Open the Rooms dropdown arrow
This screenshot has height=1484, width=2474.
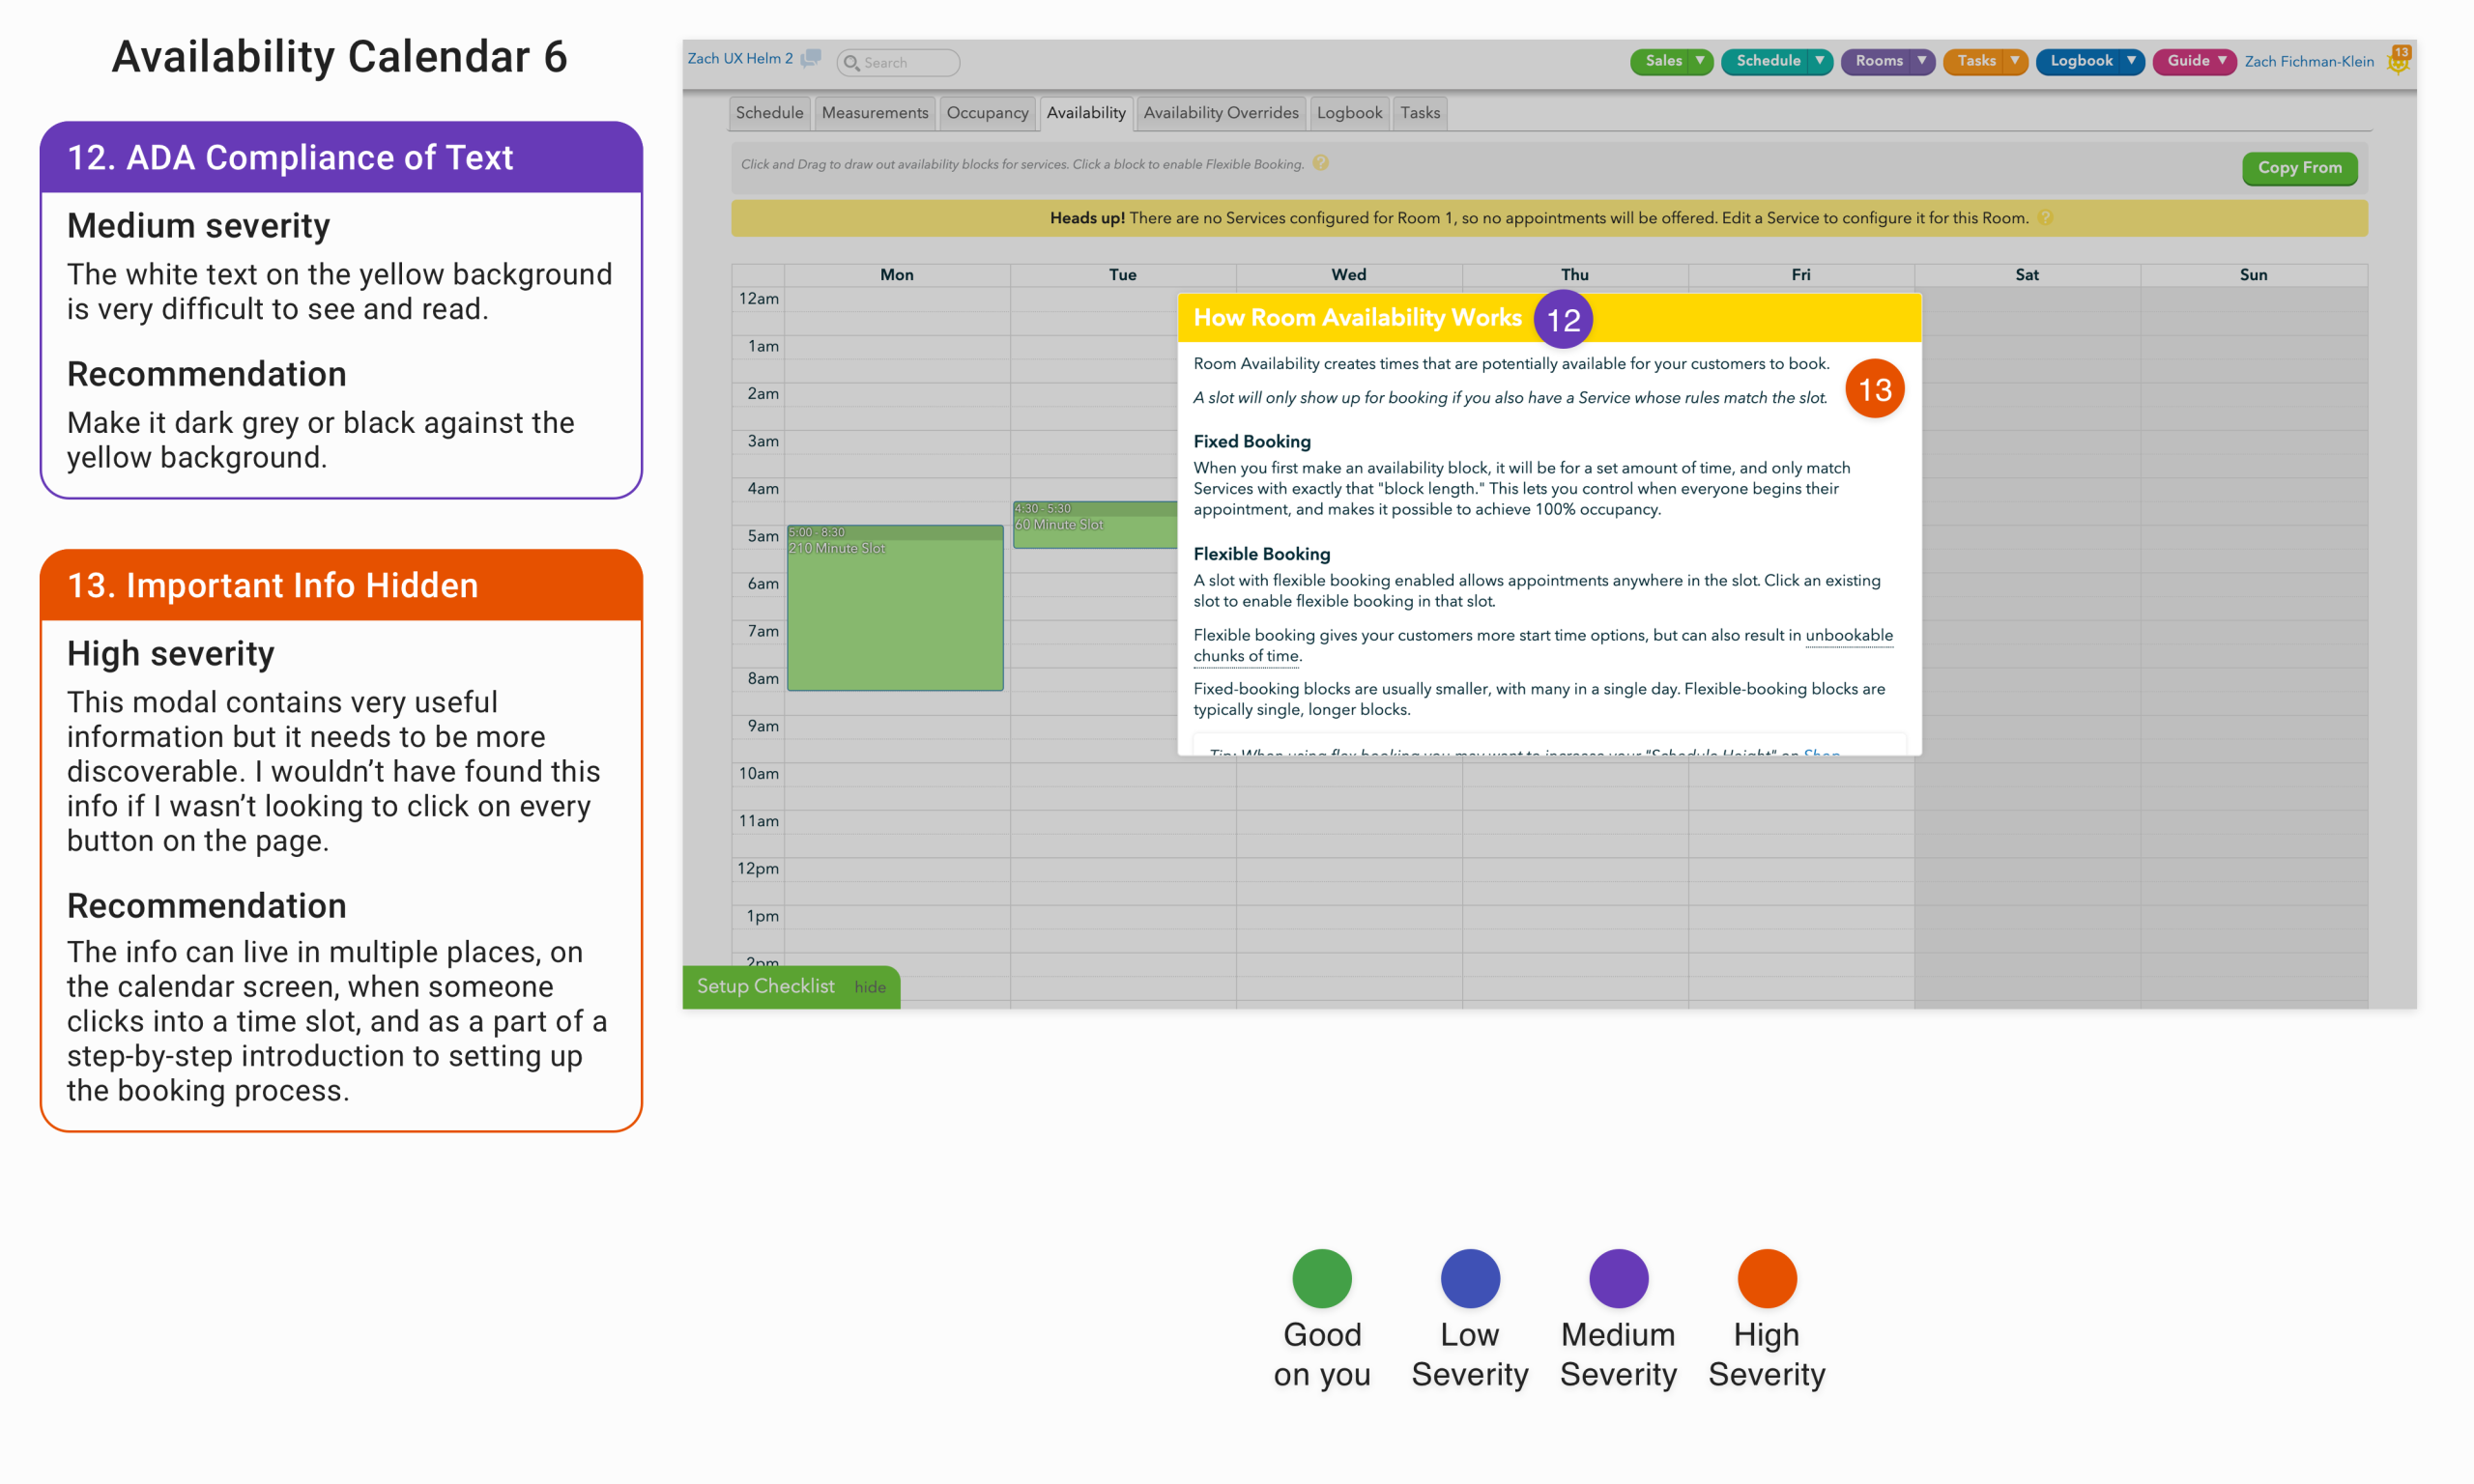coord(1921,60)
